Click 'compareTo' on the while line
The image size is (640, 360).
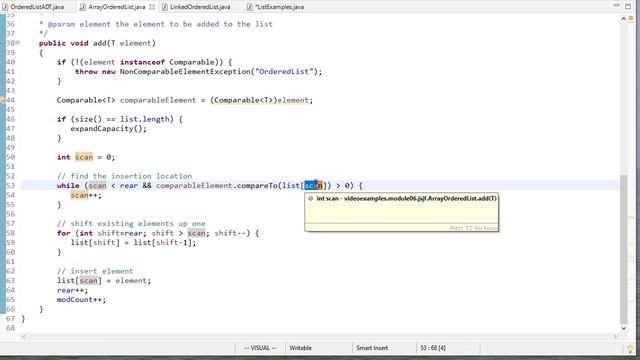[257, 186]
